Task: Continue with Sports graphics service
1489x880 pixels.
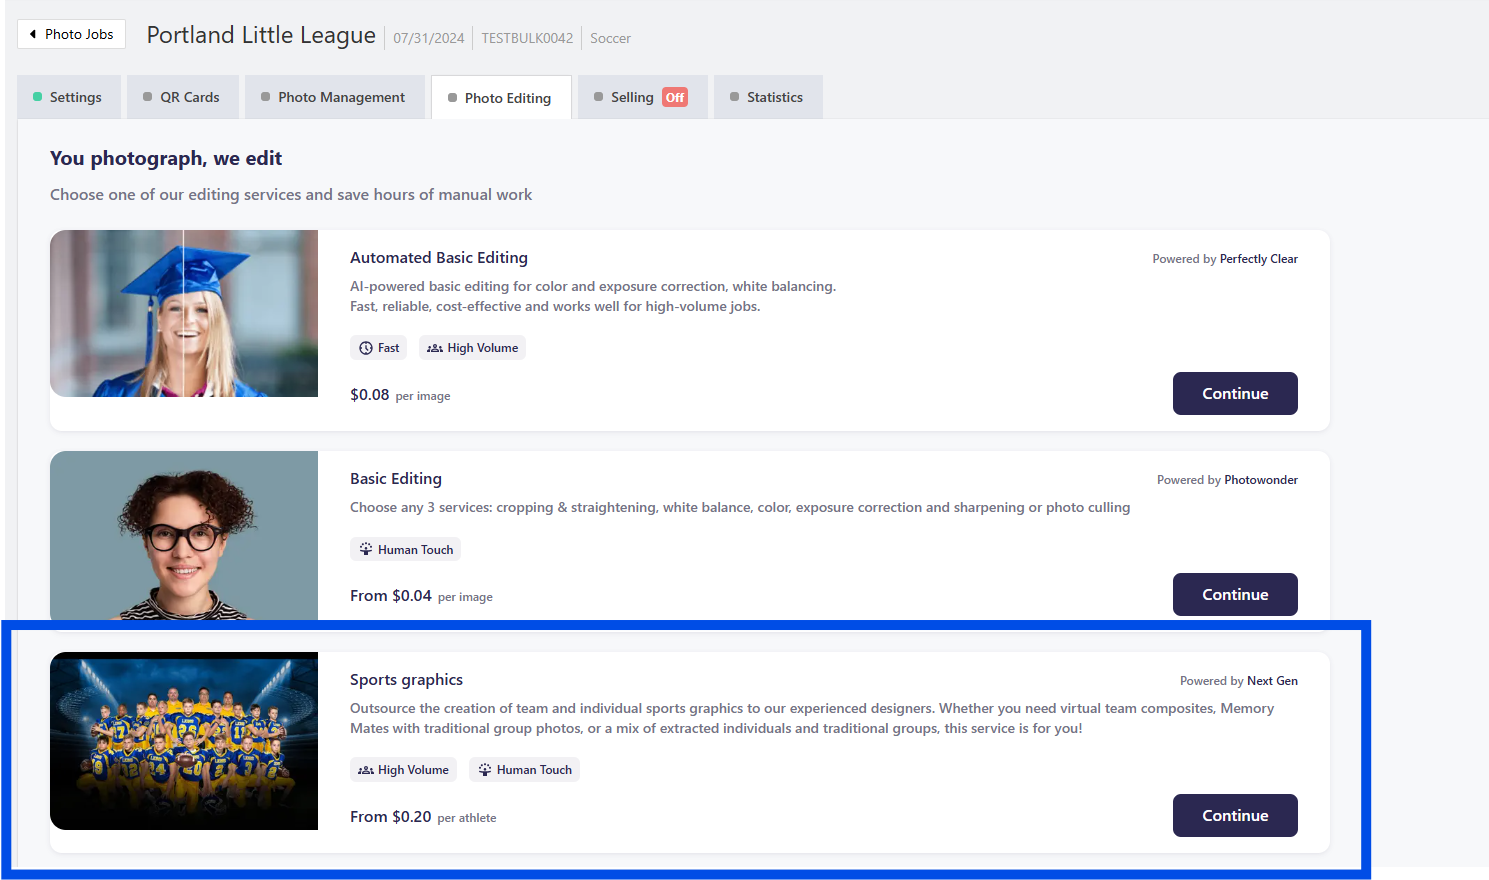Action: point(1235,816)
